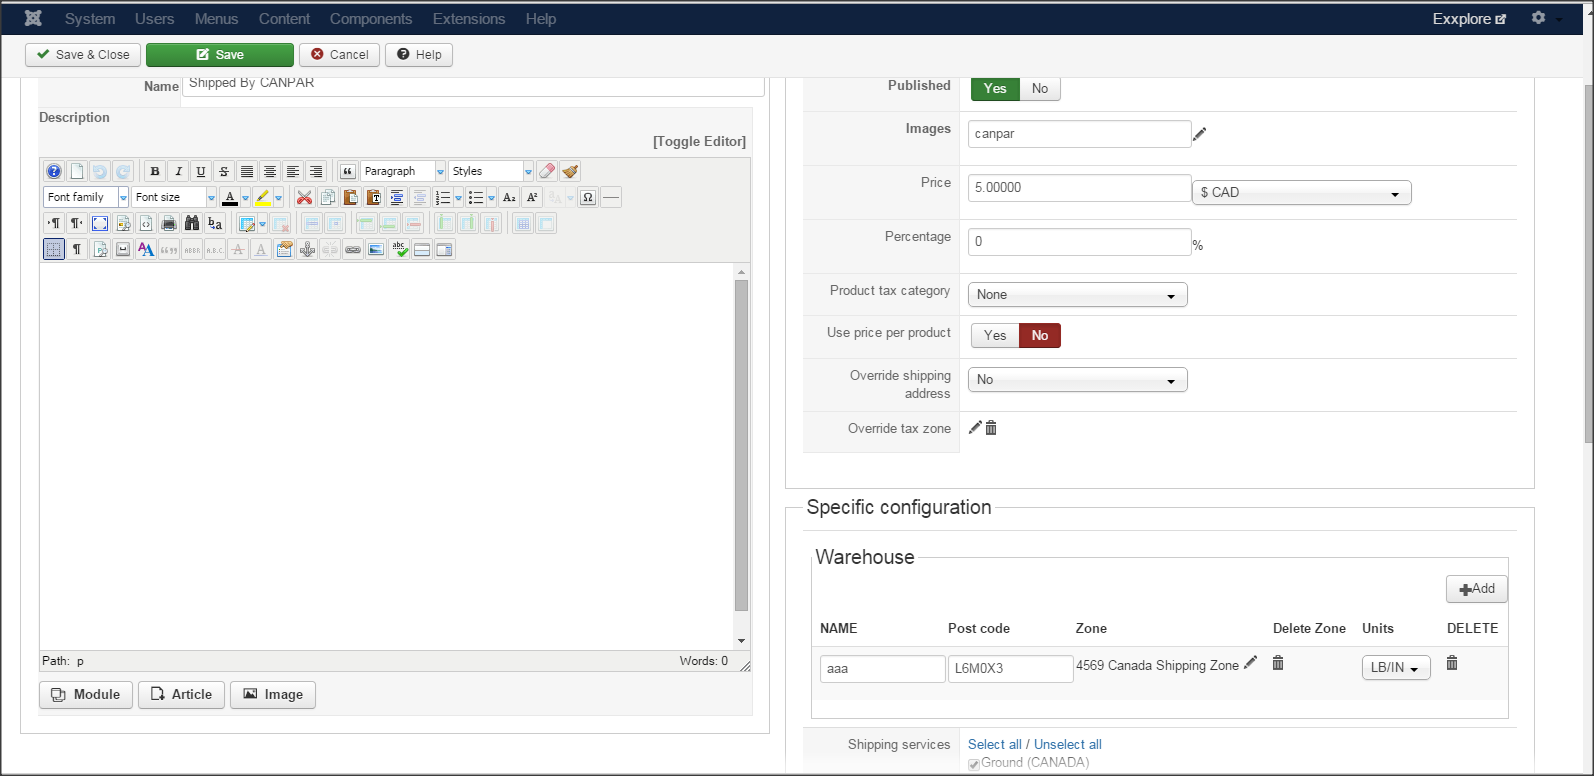Viewport: 1594px width, 776px height.
Task: Apply underline formatting in the editor
Action: (x=201, y=171)
